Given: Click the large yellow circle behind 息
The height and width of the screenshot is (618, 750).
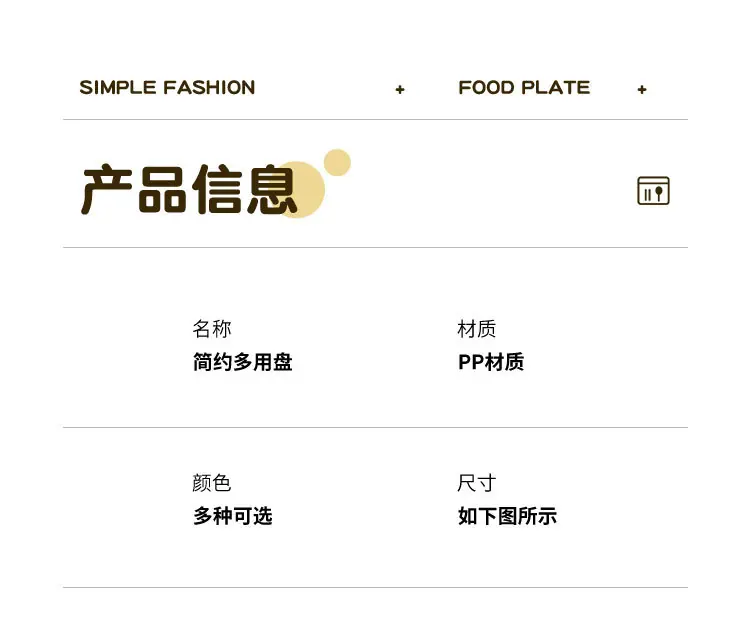Looking at the screenshot, I should tap(300, 189).
